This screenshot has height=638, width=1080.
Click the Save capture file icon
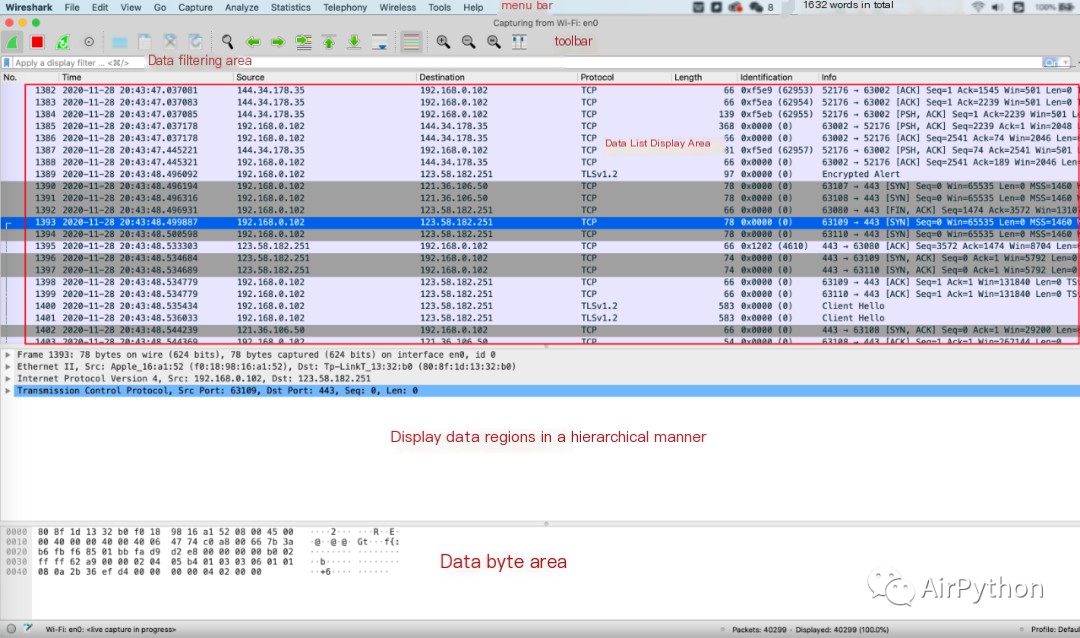pyautogui.click(x=145, y=42)
